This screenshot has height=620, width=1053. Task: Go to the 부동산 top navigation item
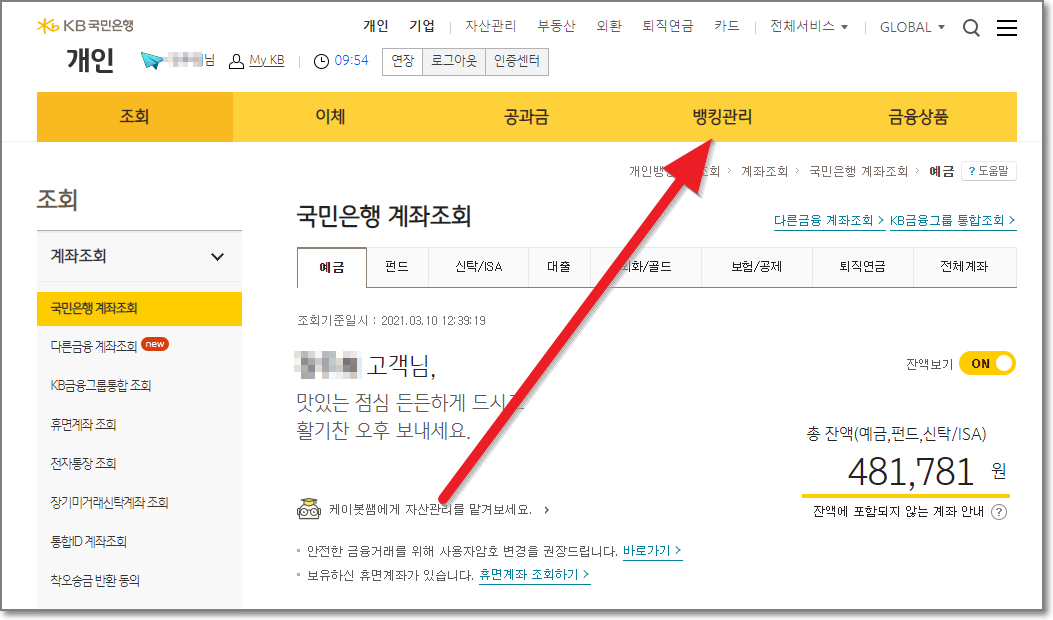point(557,26)
